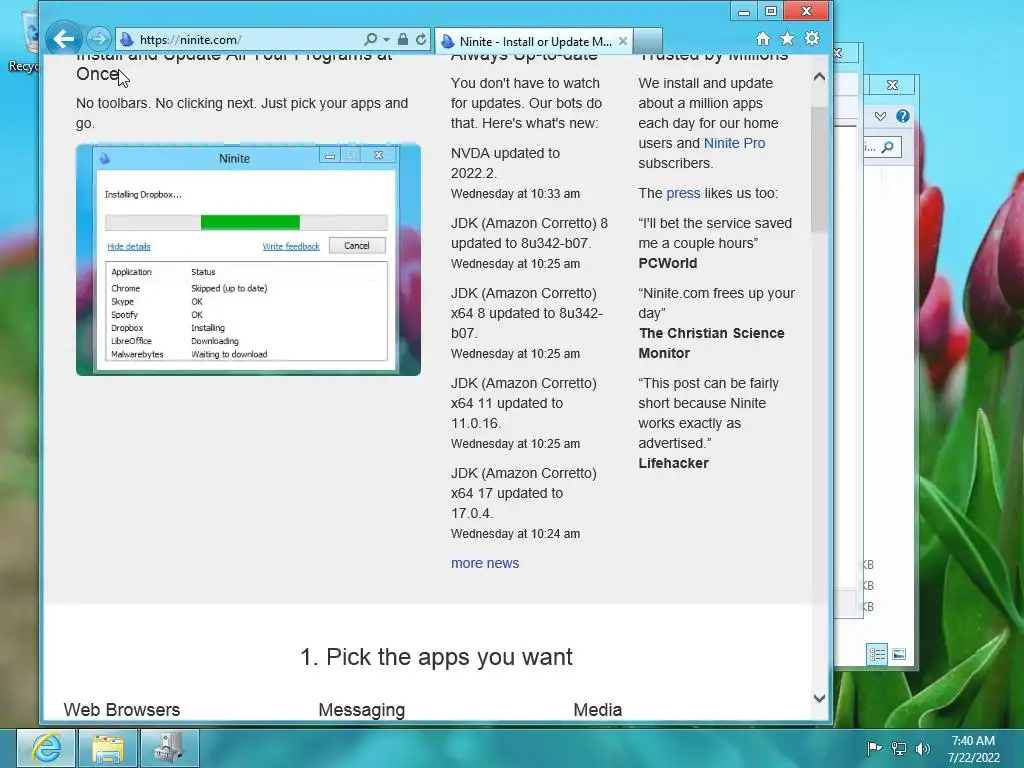Viewport: 1024px width, 768px height.
Task: Click search magnifier in background Explorer window
Action: 888,147
